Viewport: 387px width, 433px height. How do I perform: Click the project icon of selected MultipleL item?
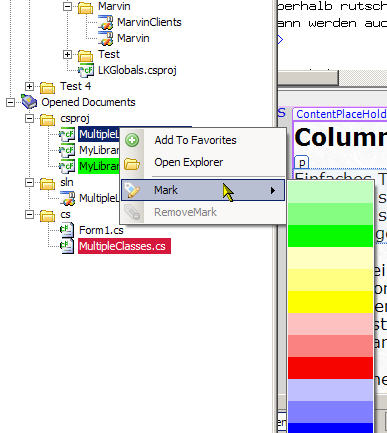[67, 134]
